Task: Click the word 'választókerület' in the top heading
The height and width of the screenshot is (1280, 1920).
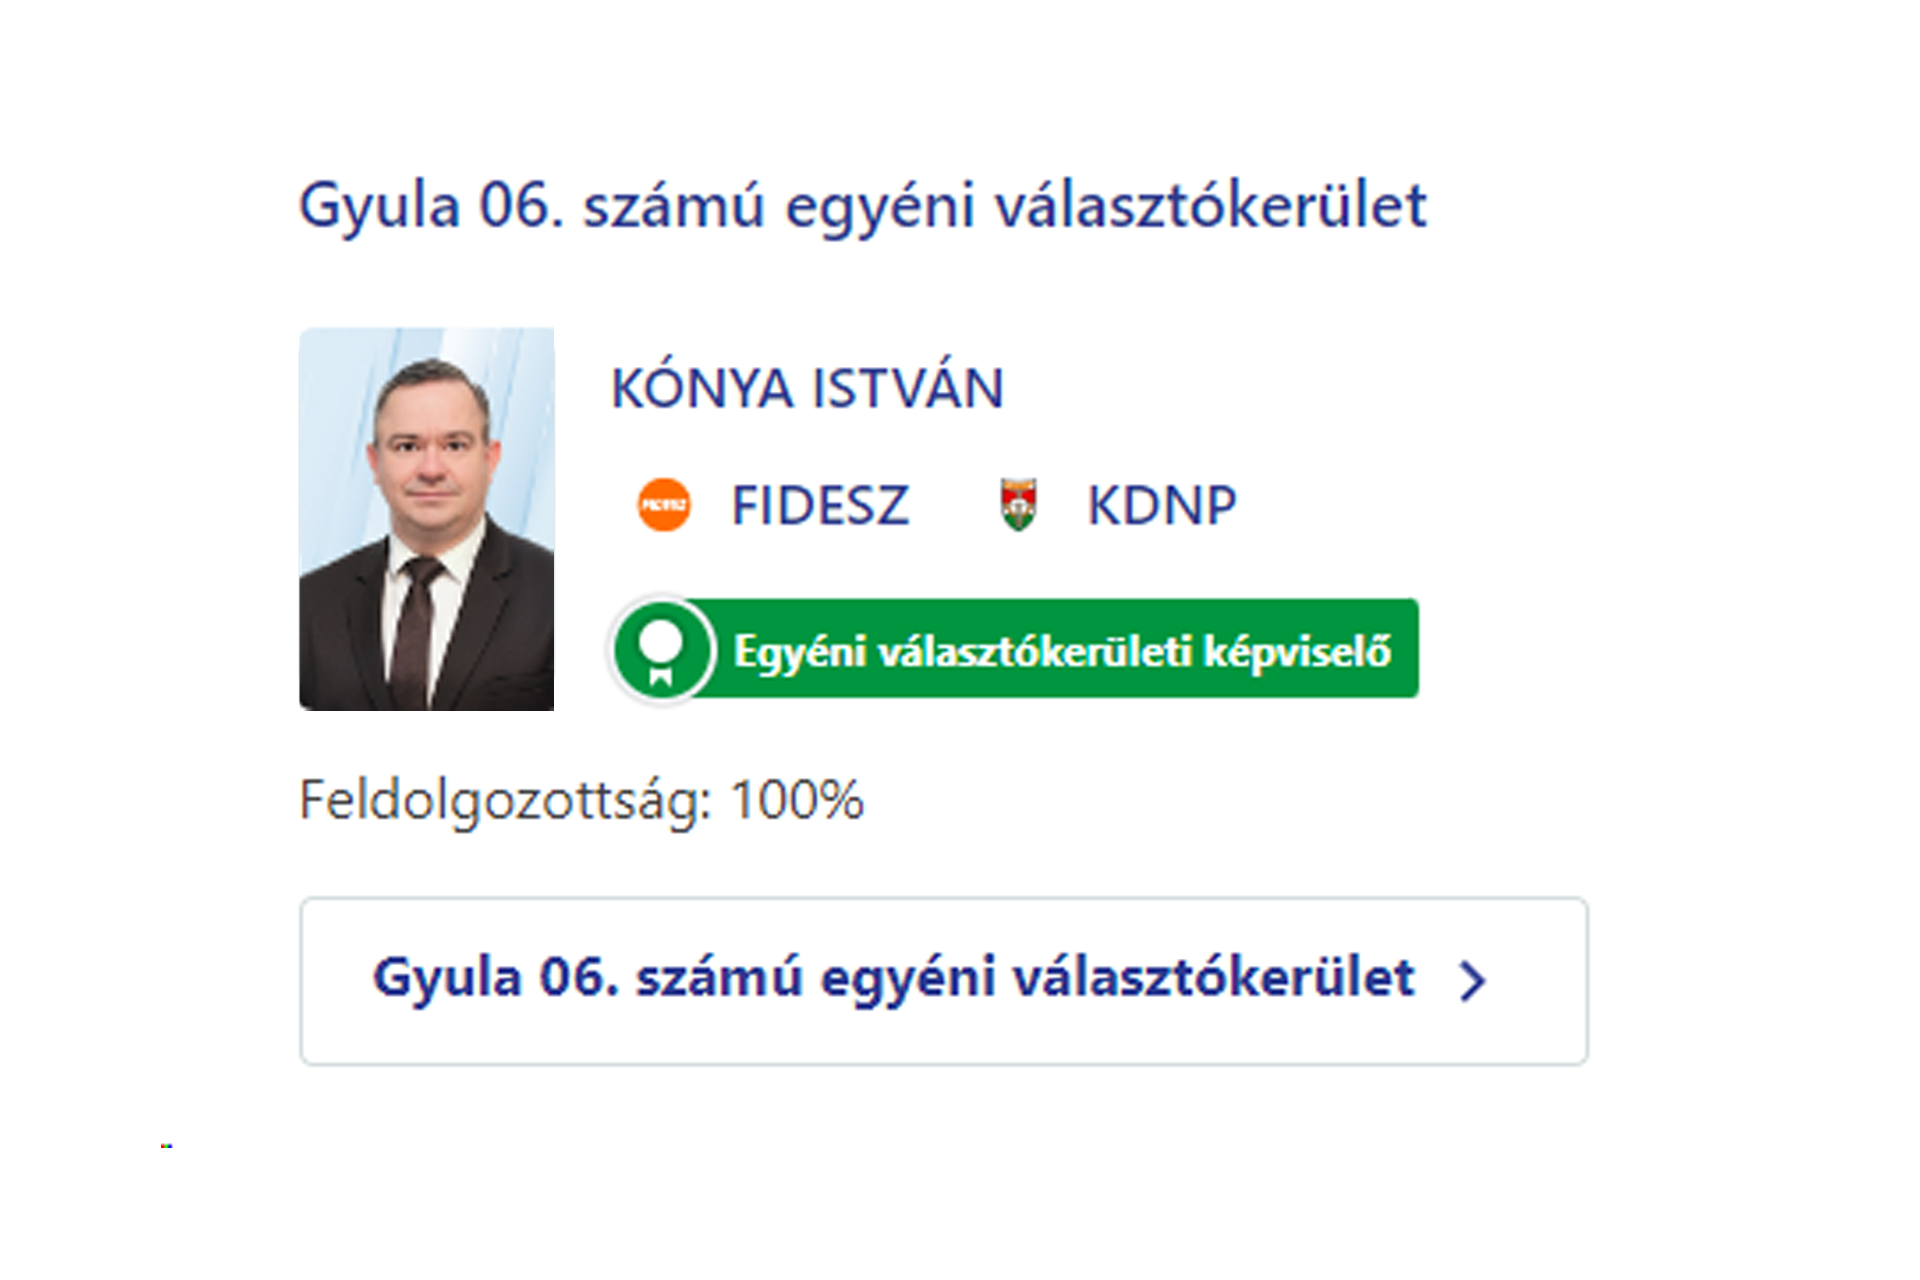Action: tap(1210, 206)
